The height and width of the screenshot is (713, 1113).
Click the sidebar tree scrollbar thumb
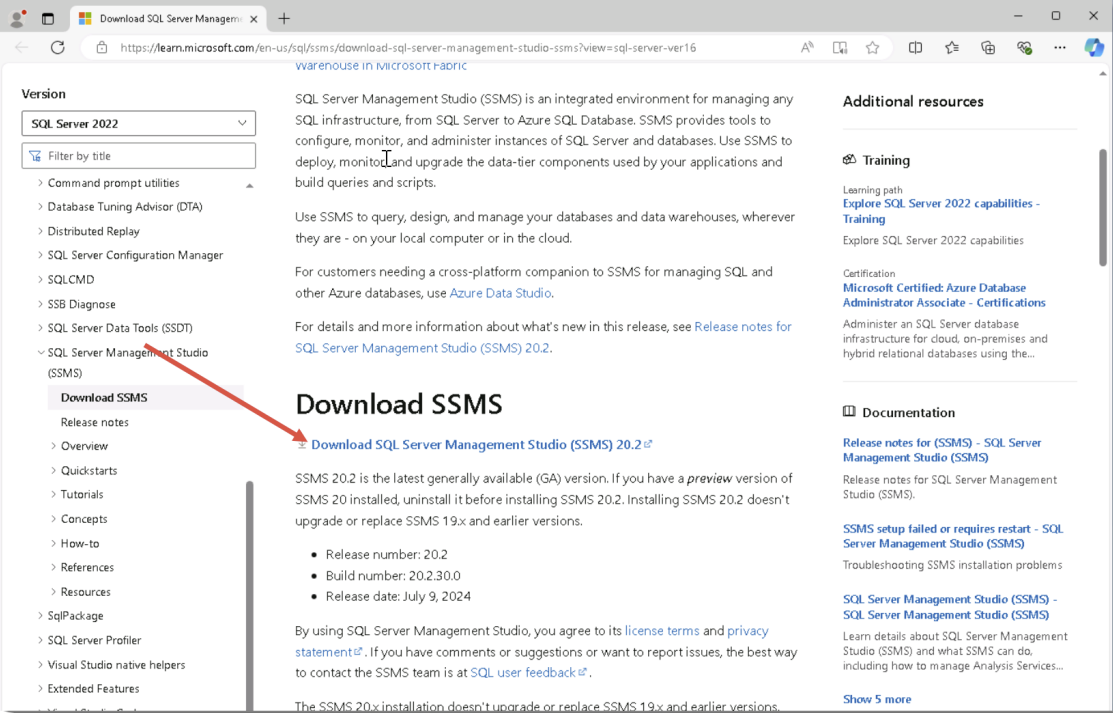point(249,595)
